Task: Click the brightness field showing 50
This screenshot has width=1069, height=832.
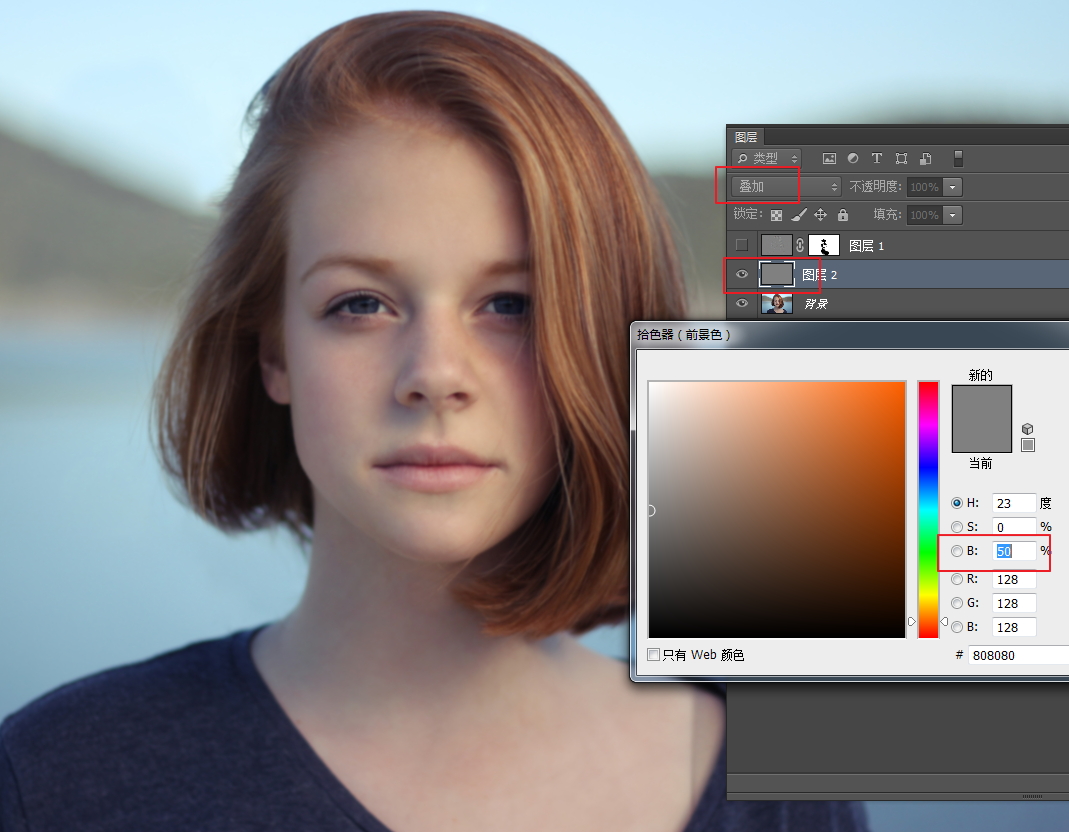Action: coord(1014,551)
